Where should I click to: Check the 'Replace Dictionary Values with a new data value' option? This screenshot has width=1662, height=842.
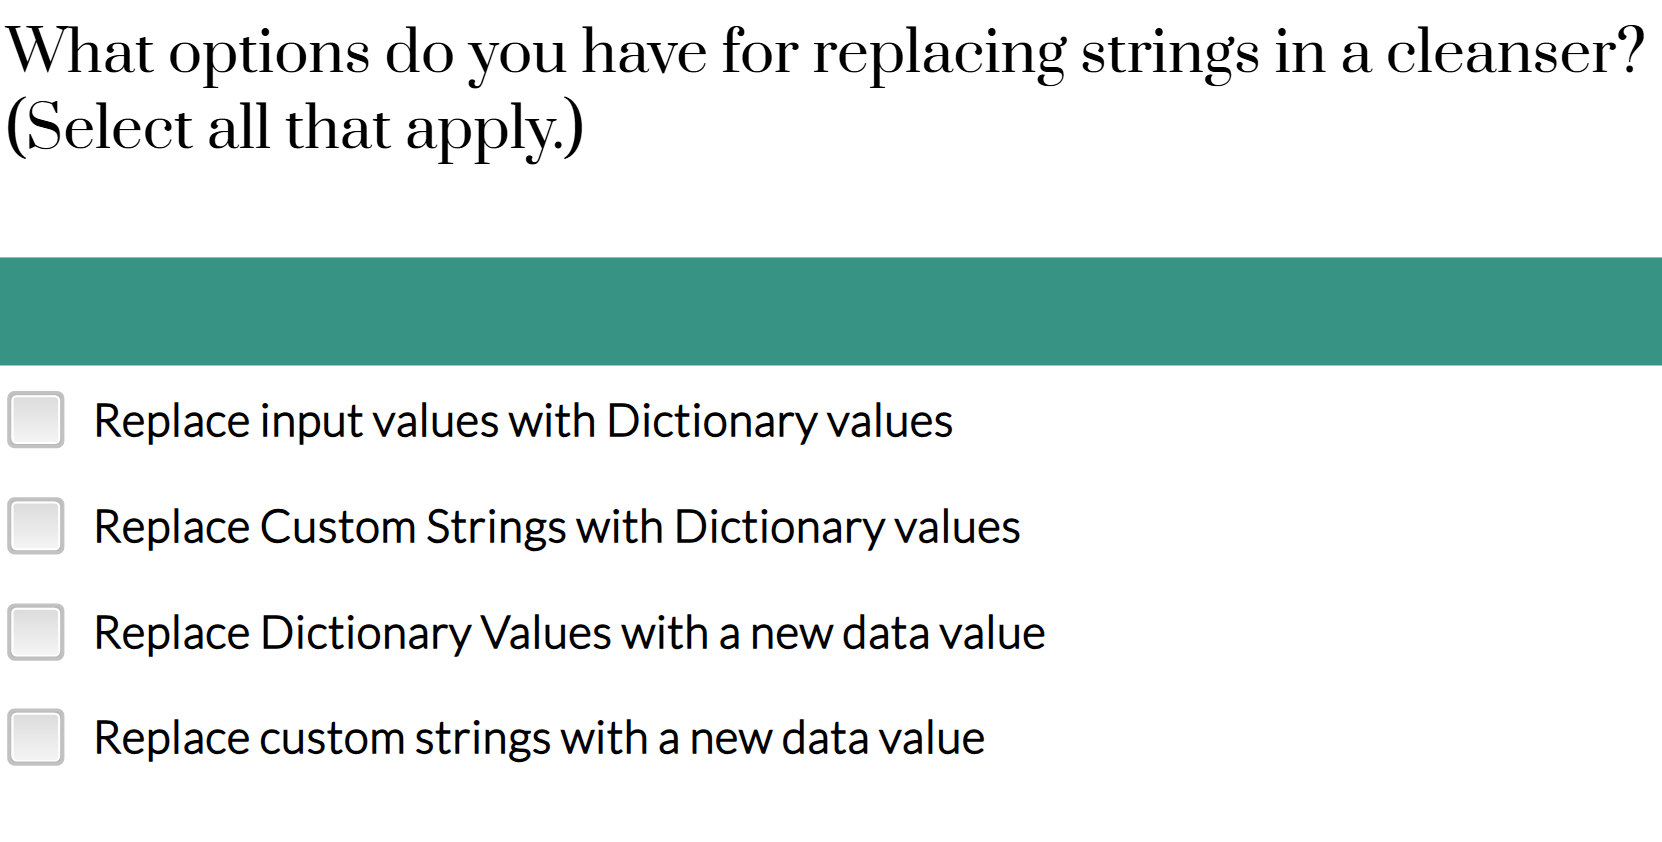(36, 632)
